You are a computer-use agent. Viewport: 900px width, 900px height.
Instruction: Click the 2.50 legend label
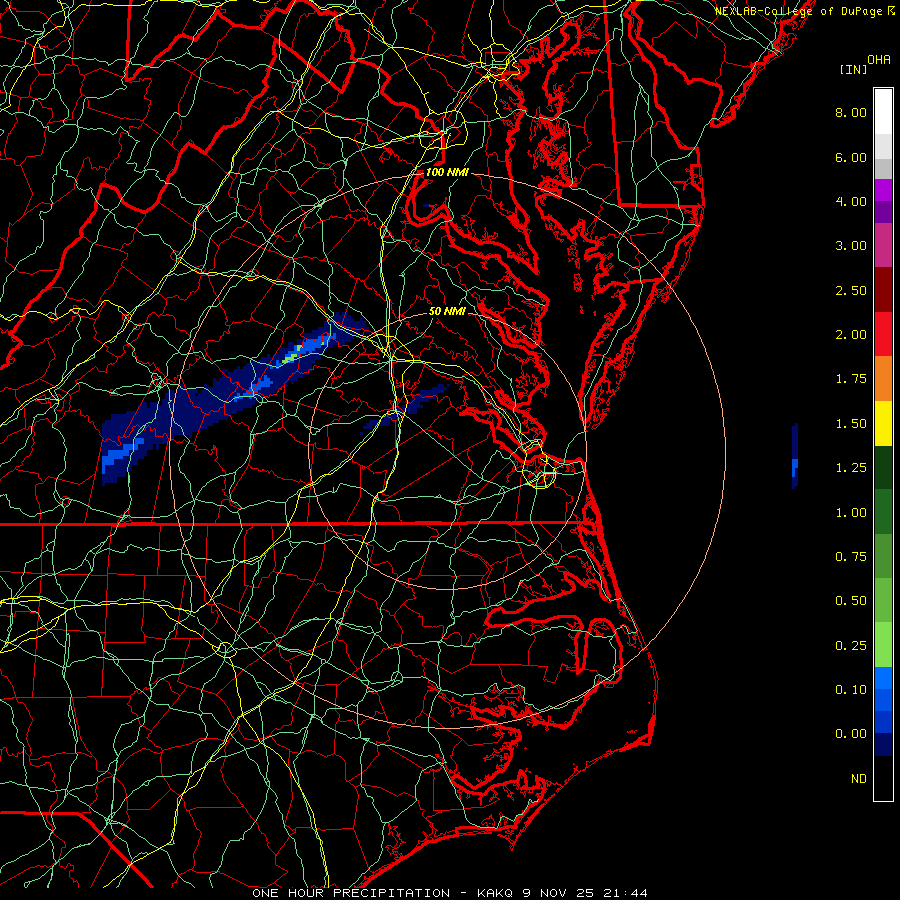(x=851, y=290)
